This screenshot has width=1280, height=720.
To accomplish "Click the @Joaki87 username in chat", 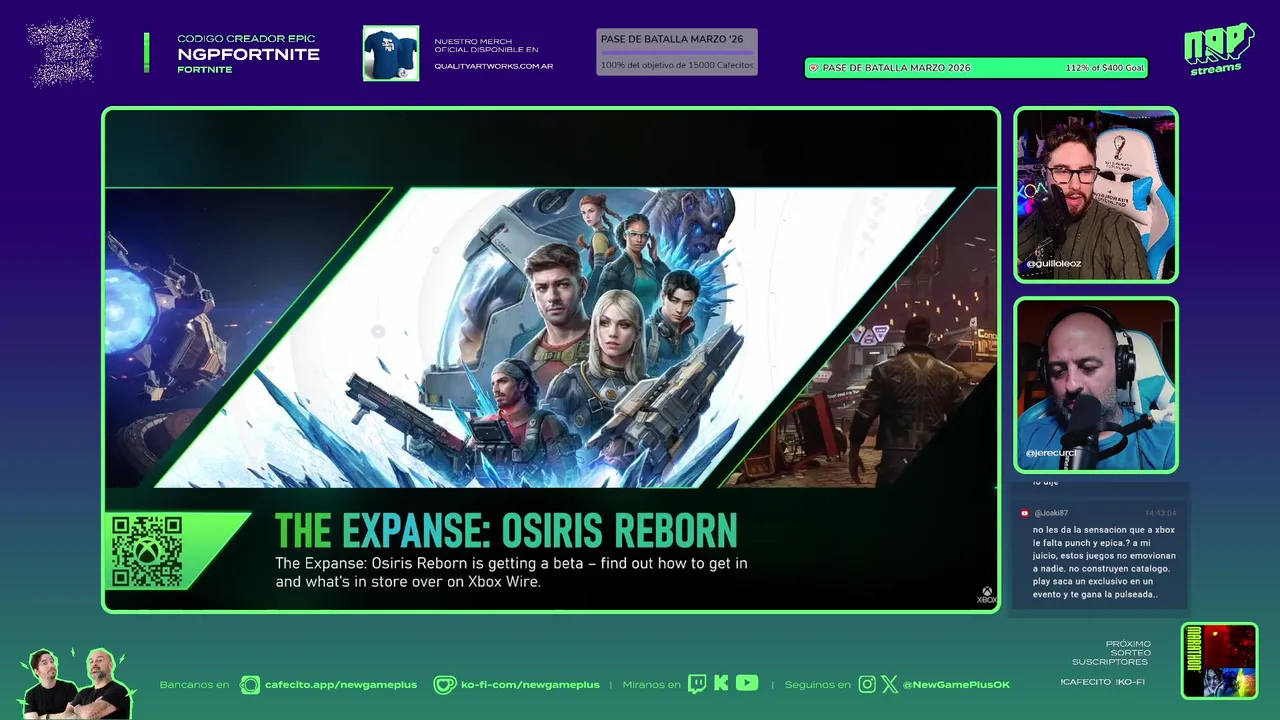I will point(1051,513).
